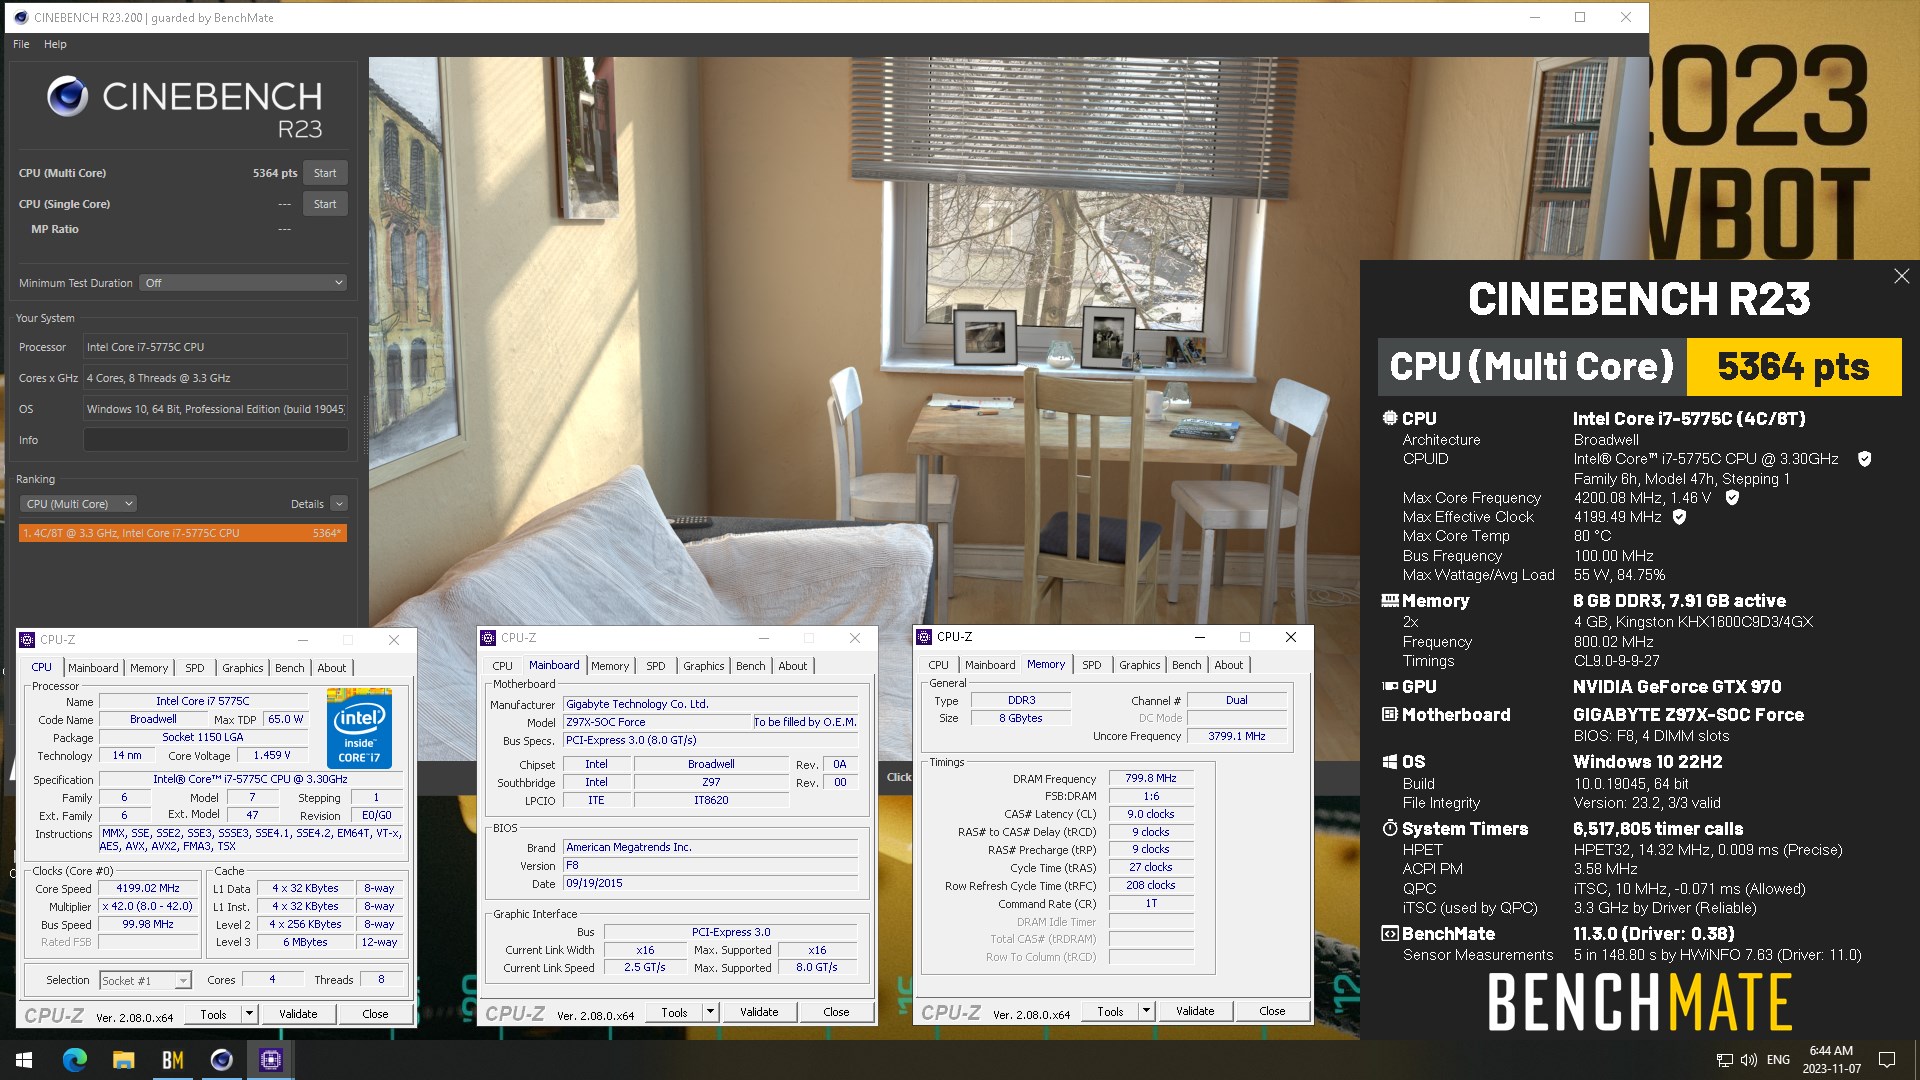
Task: Open the Windows Start menu
Action: [x=24, y=1060]
